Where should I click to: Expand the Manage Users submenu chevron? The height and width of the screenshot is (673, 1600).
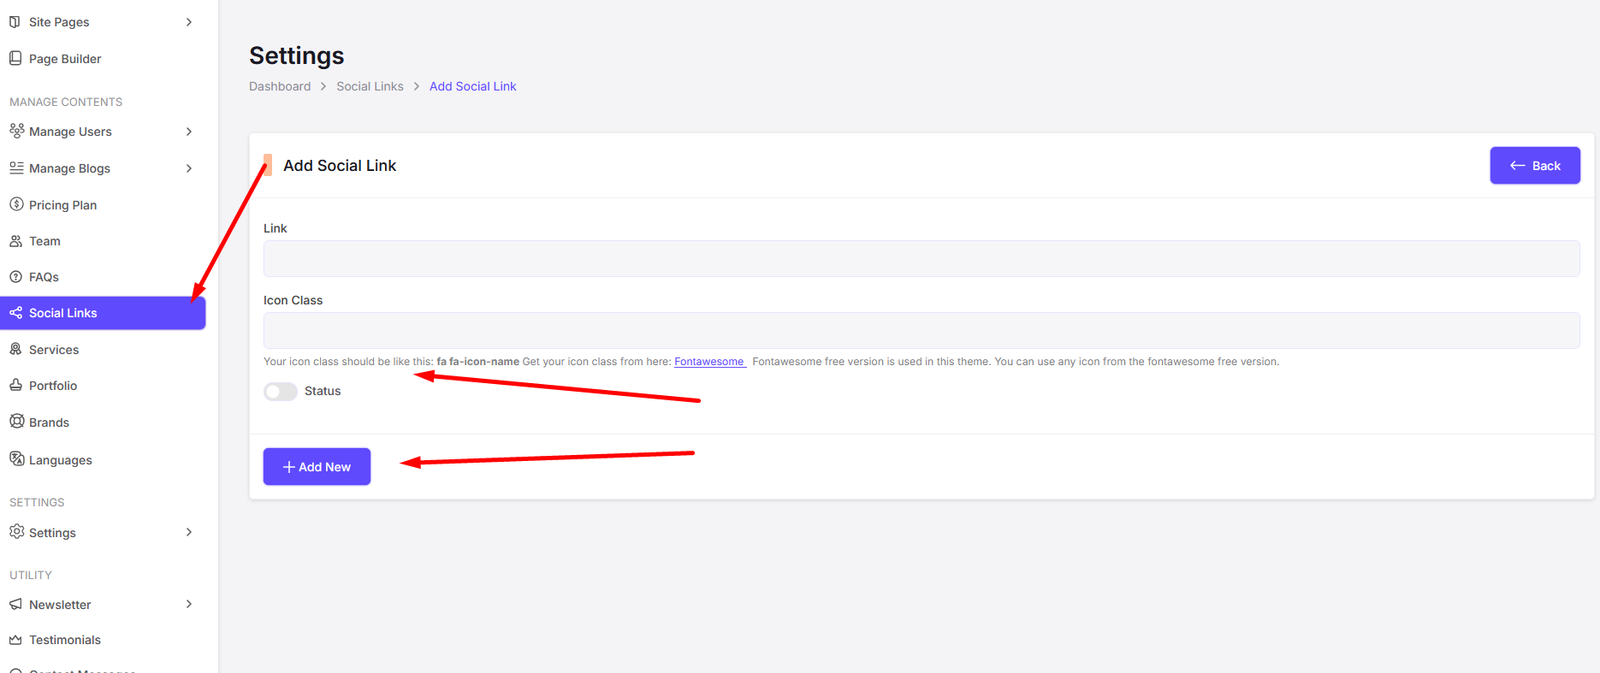pos(189,132)
